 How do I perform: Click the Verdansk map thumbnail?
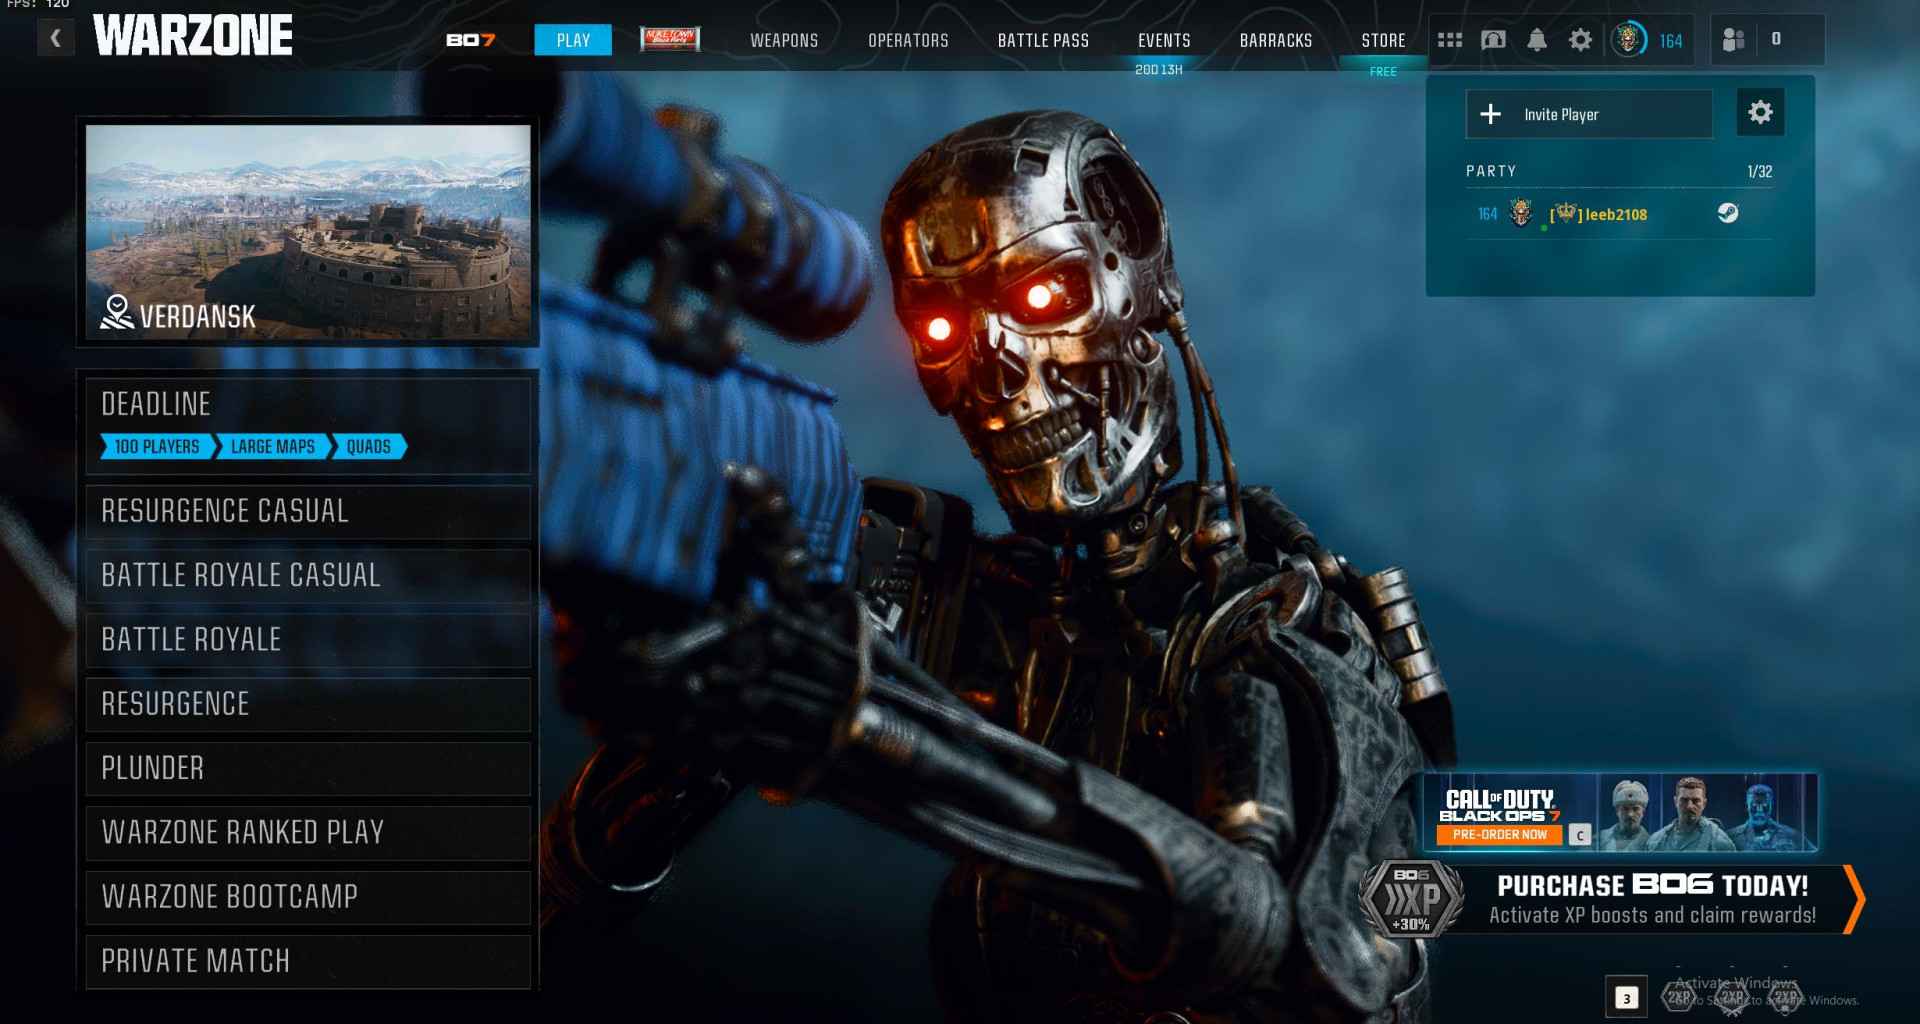click(308, 231)
